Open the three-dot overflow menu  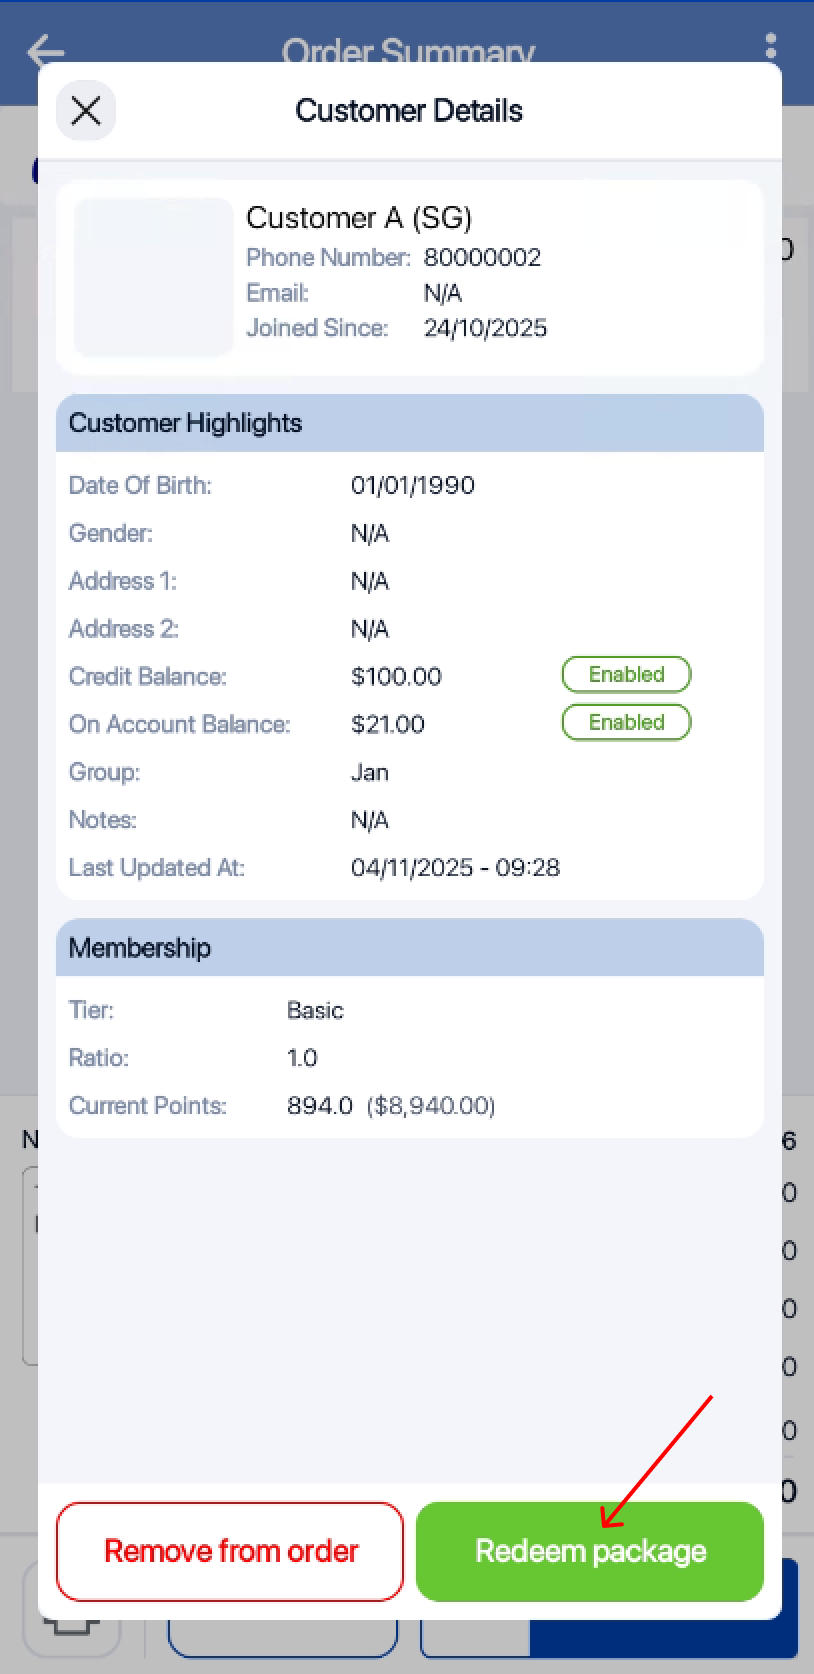[x=770, y=46]
